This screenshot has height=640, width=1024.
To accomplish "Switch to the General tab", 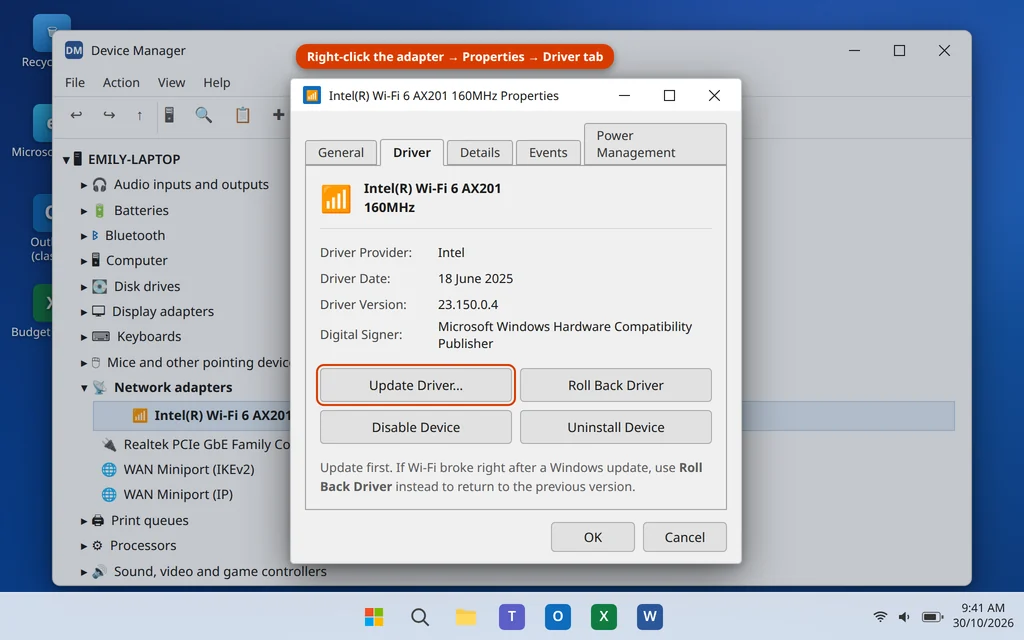I will [x=341, y=152].
